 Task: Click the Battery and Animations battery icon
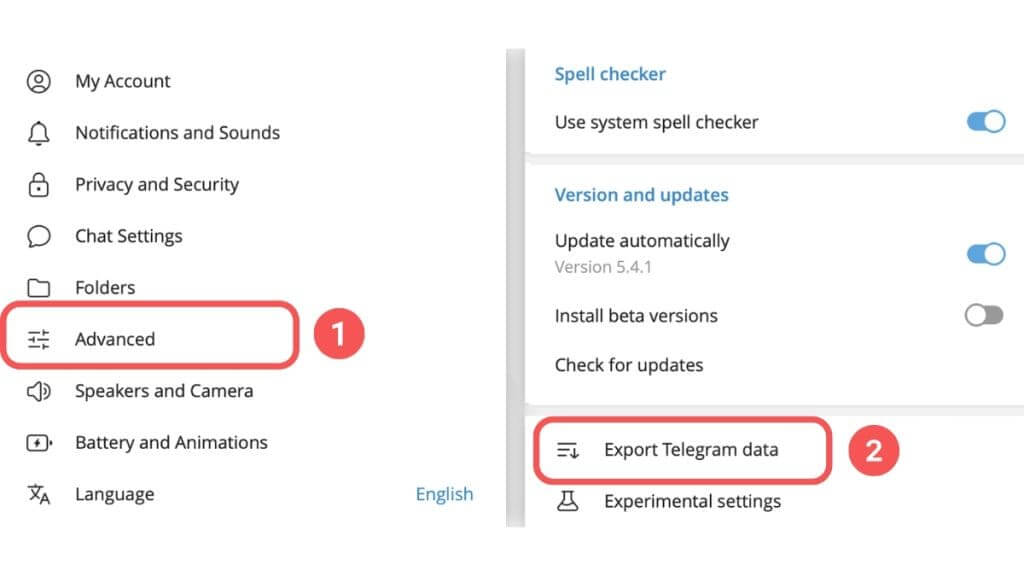point(39,443)
